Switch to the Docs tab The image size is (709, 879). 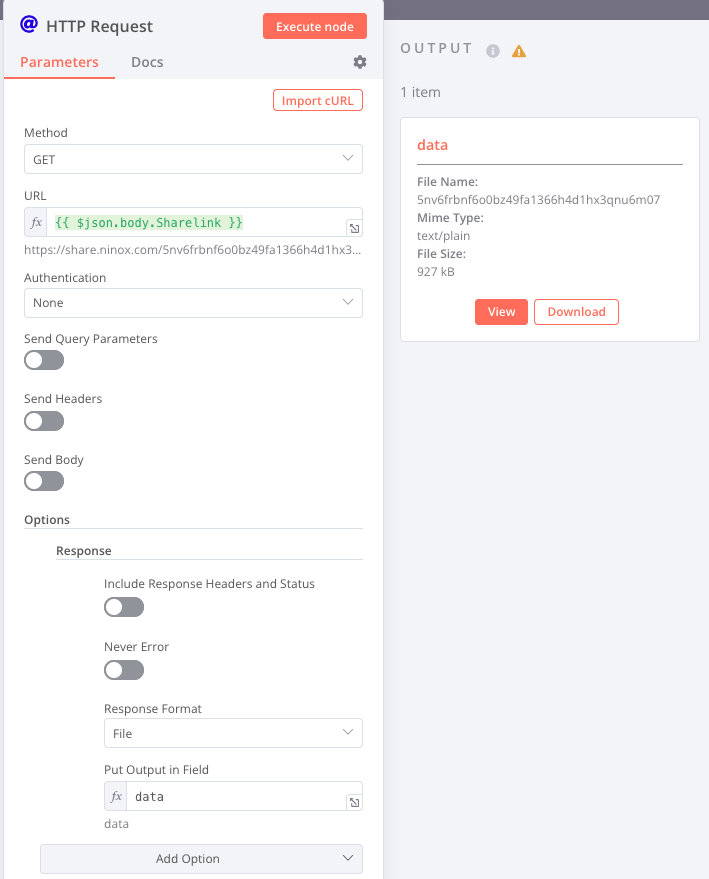click(x=147, y=62)
